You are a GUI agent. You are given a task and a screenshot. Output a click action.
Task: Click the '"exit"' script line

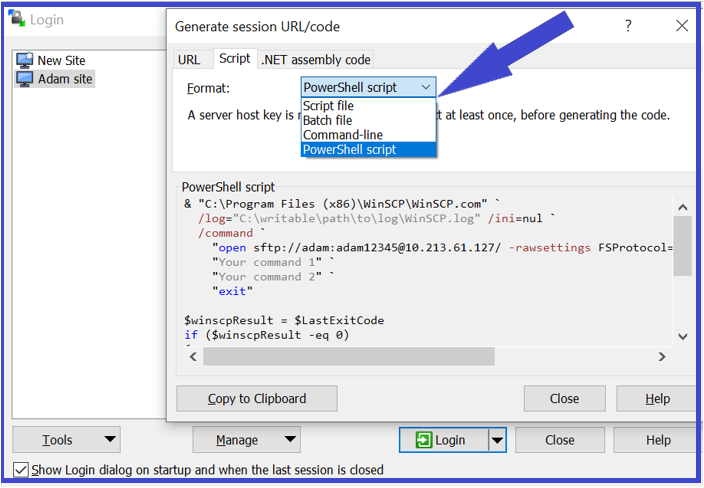232,291
